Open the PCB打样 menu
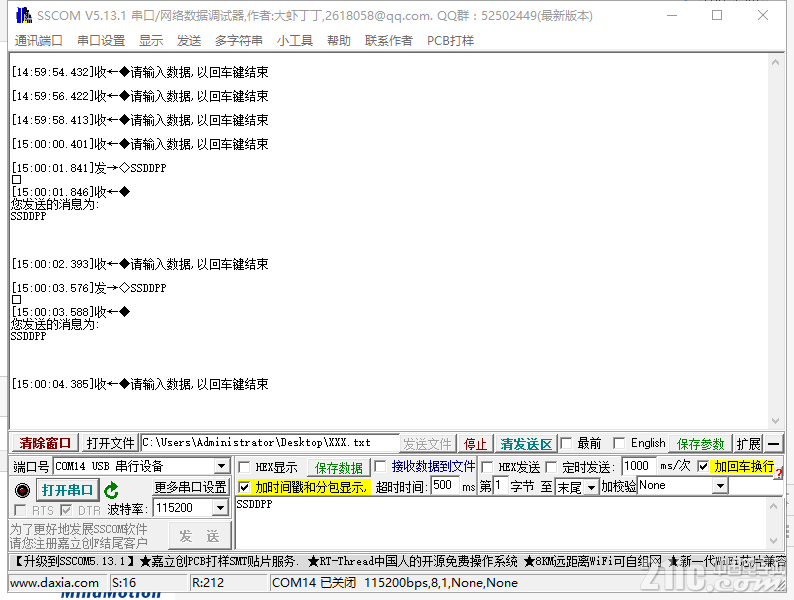This screenshot has width=794, height=600. pos(450,41)
